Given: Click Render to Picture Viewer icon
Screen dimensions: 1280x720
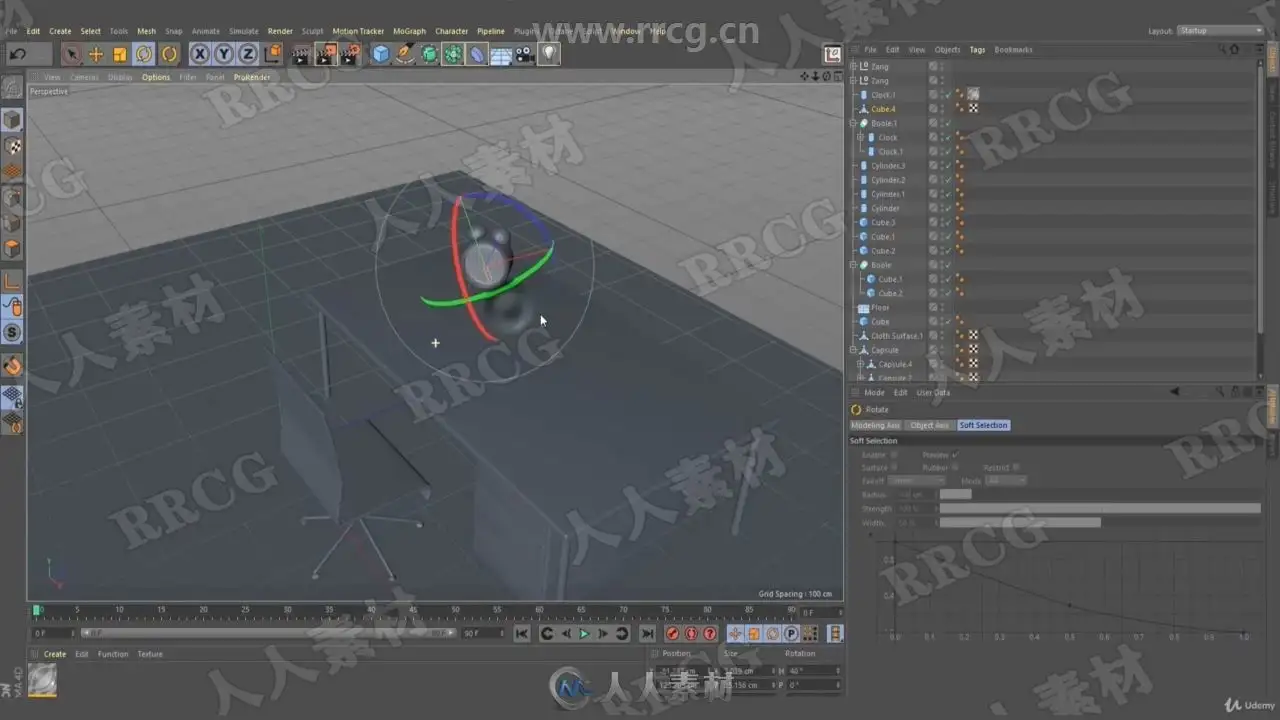Looking at the screenshot, I should pos(326,54).
